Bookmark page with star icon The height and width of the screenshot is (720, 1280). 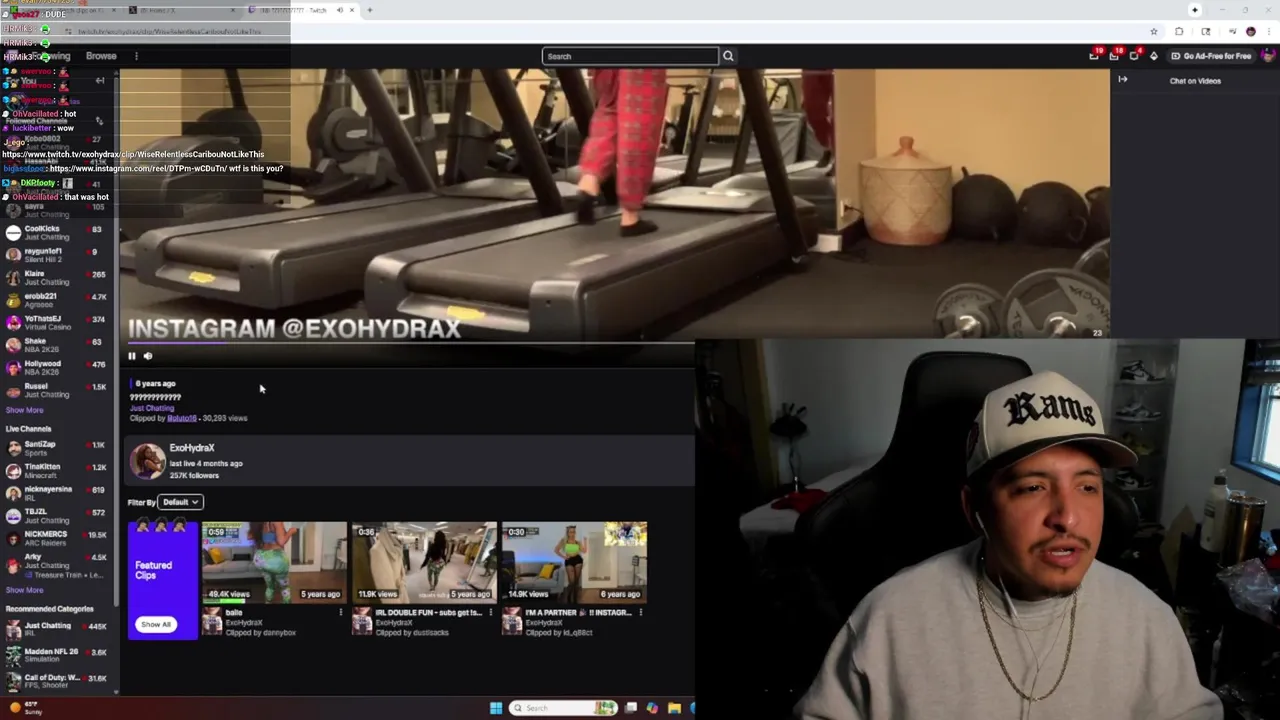pyautogui.click(x=1153, y=31)
